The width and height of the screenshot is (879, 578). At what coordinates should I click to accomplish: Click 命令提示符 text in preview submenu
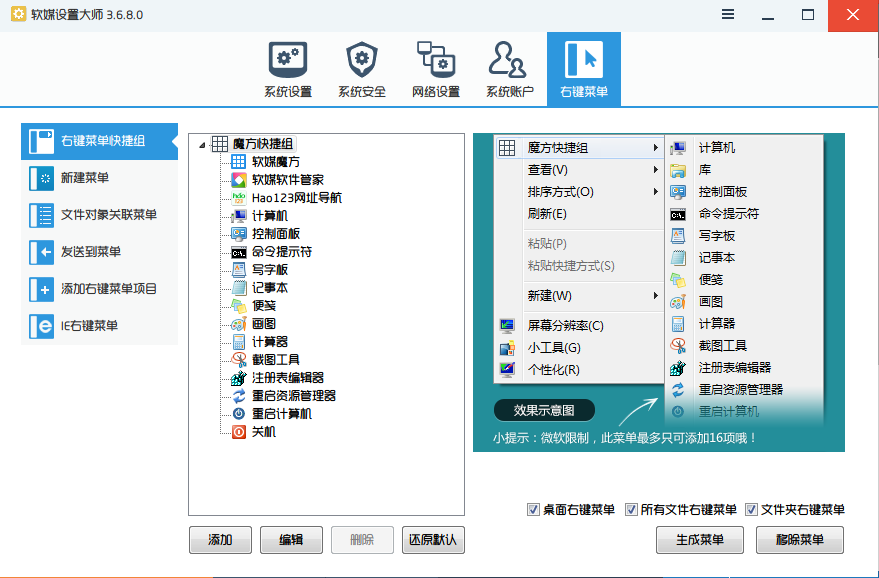pyautogui.click(x=729, y=214)
